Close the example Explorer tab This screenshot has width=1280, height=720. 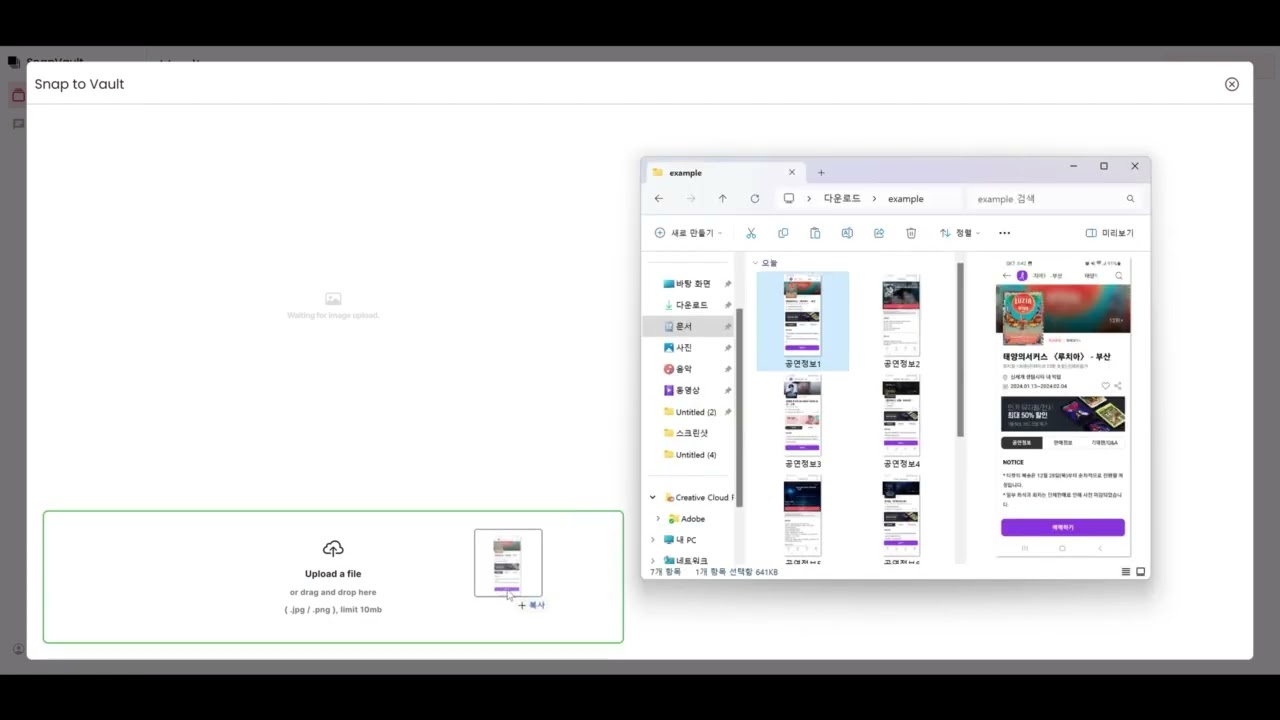tap(792, 172)
